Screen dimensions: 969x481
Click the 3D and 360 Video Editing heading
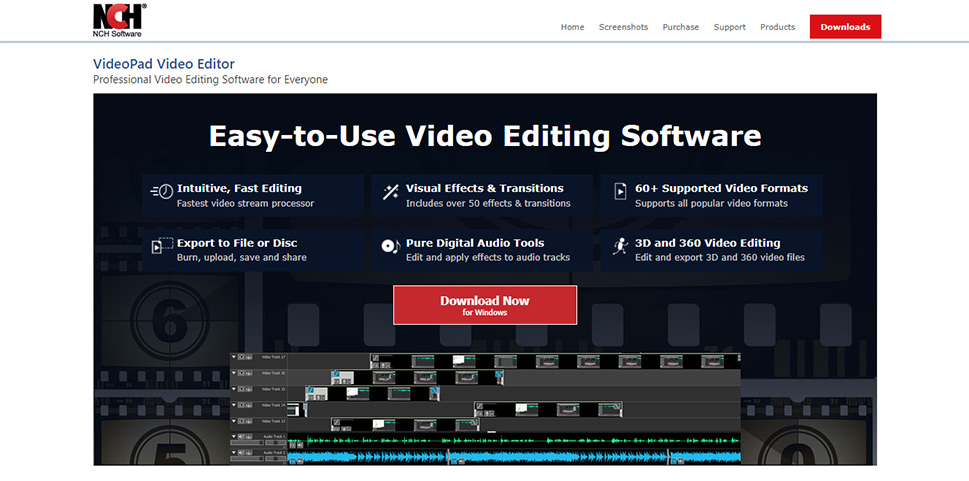708,243
